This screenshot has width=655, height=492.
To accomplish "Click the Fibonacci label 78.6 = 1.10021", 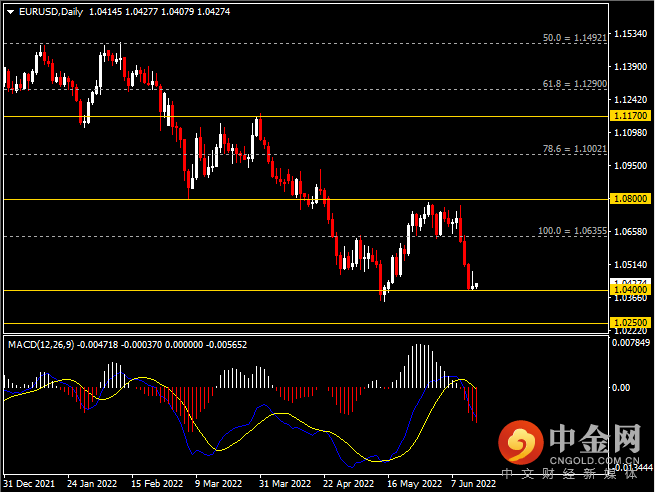I will [575, 149].
